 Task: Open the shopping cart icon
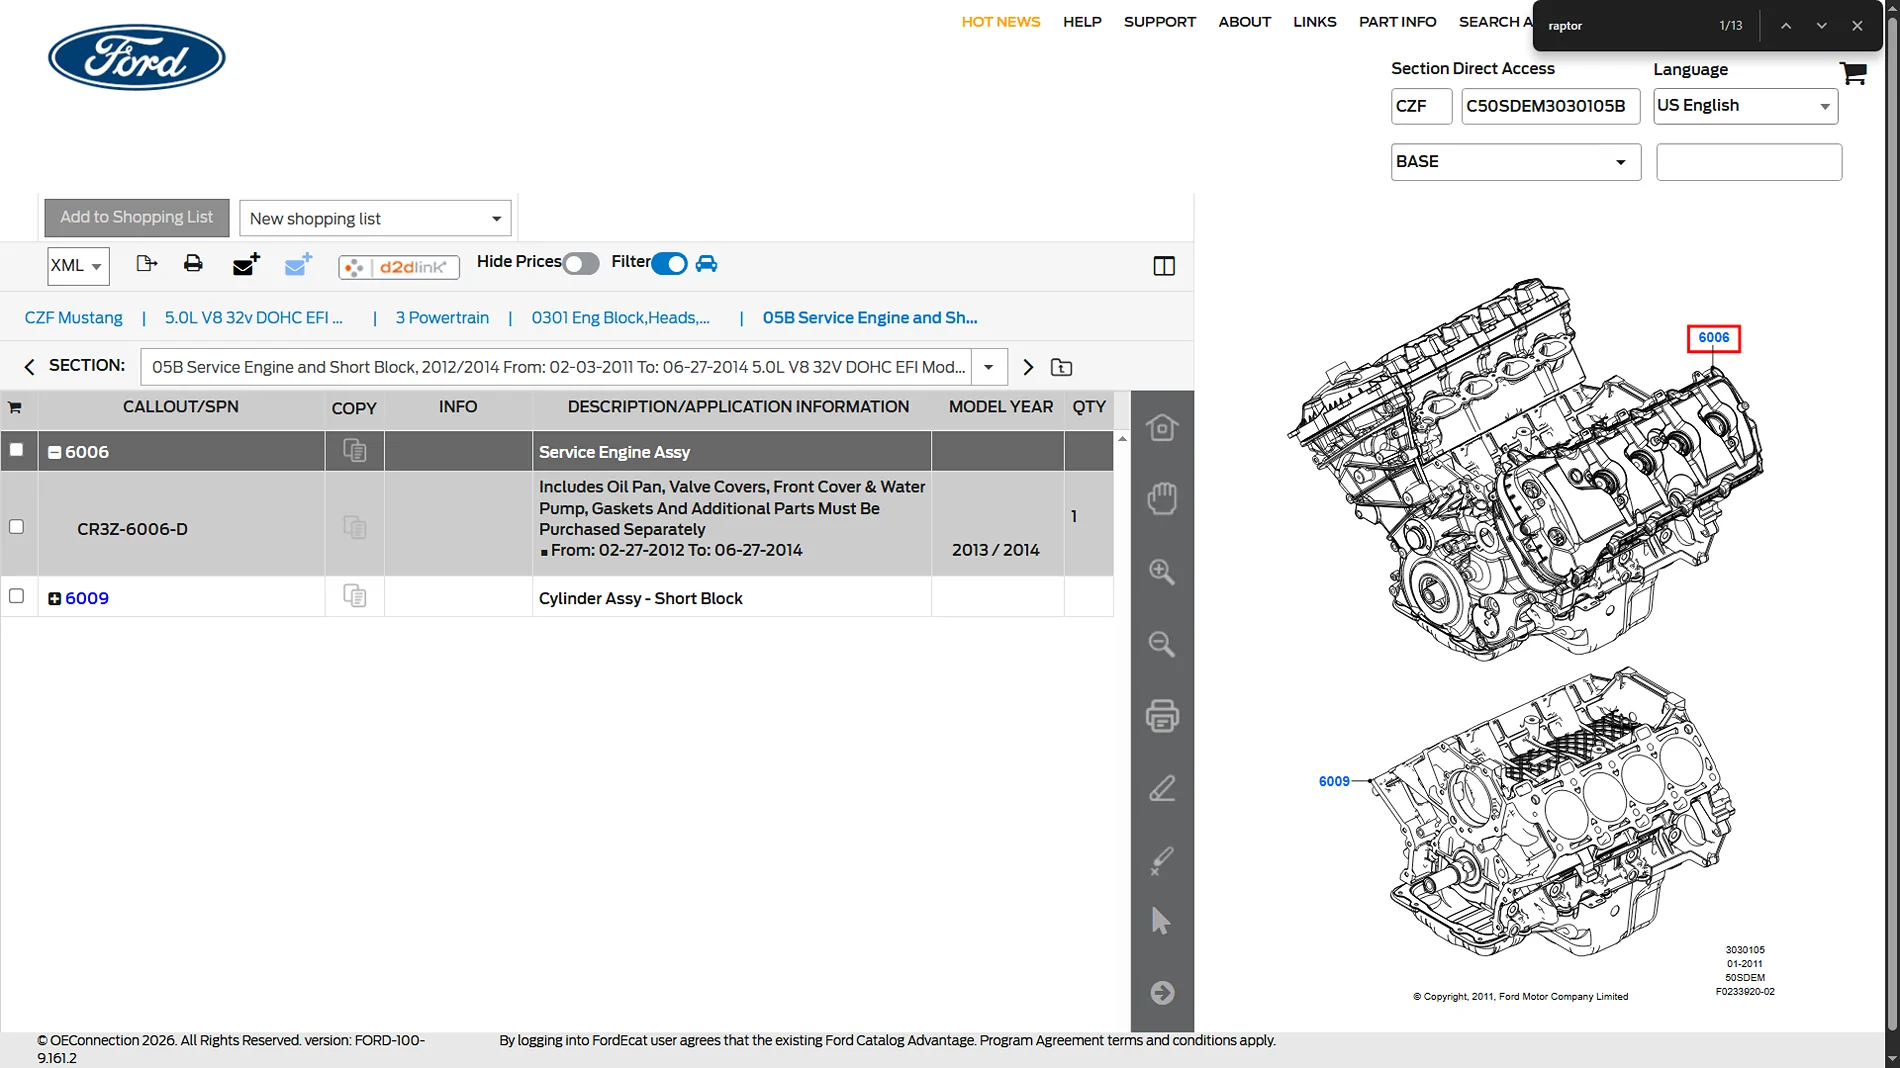click(x=1853, y=73)
